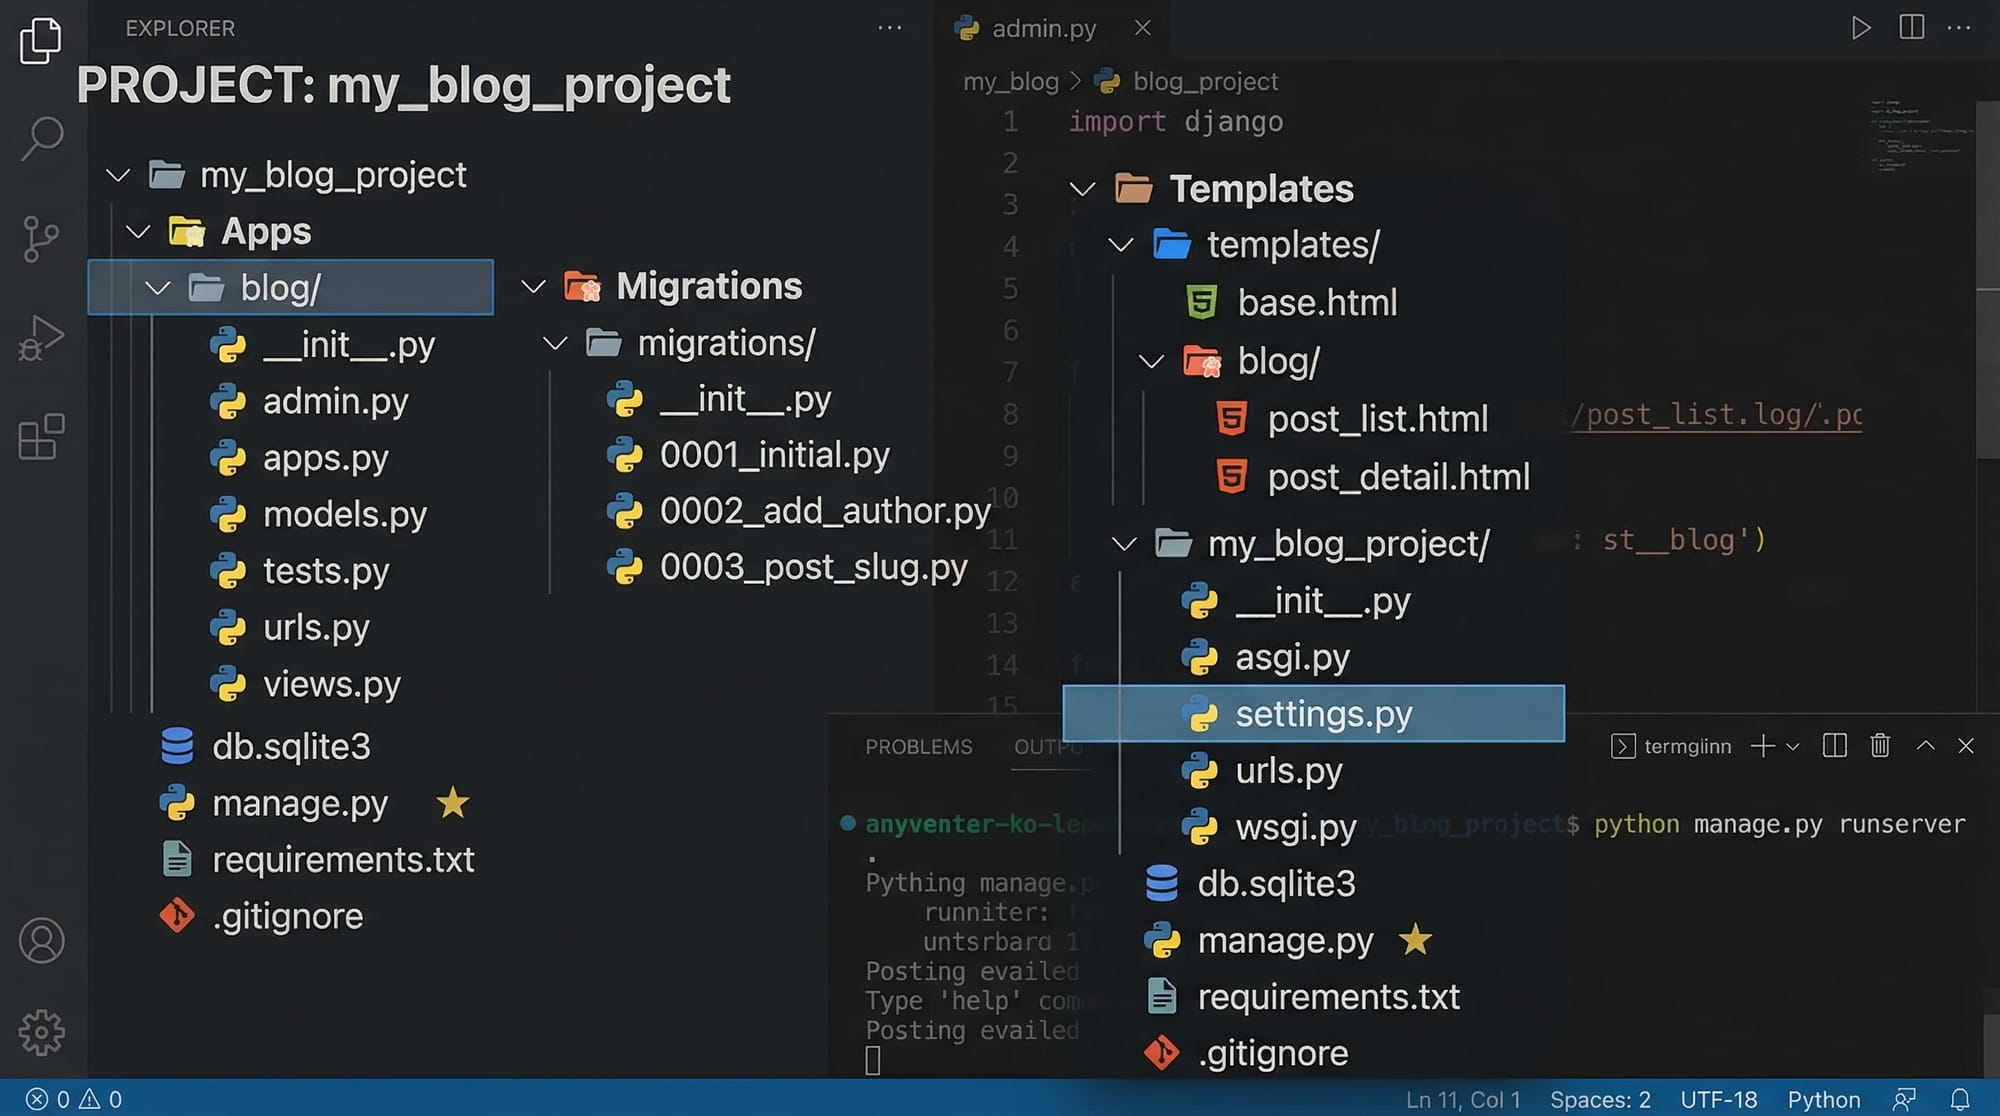Select settings.py in file tree
Viewport: 2000px width, 1116px height.
(1322, 714)
